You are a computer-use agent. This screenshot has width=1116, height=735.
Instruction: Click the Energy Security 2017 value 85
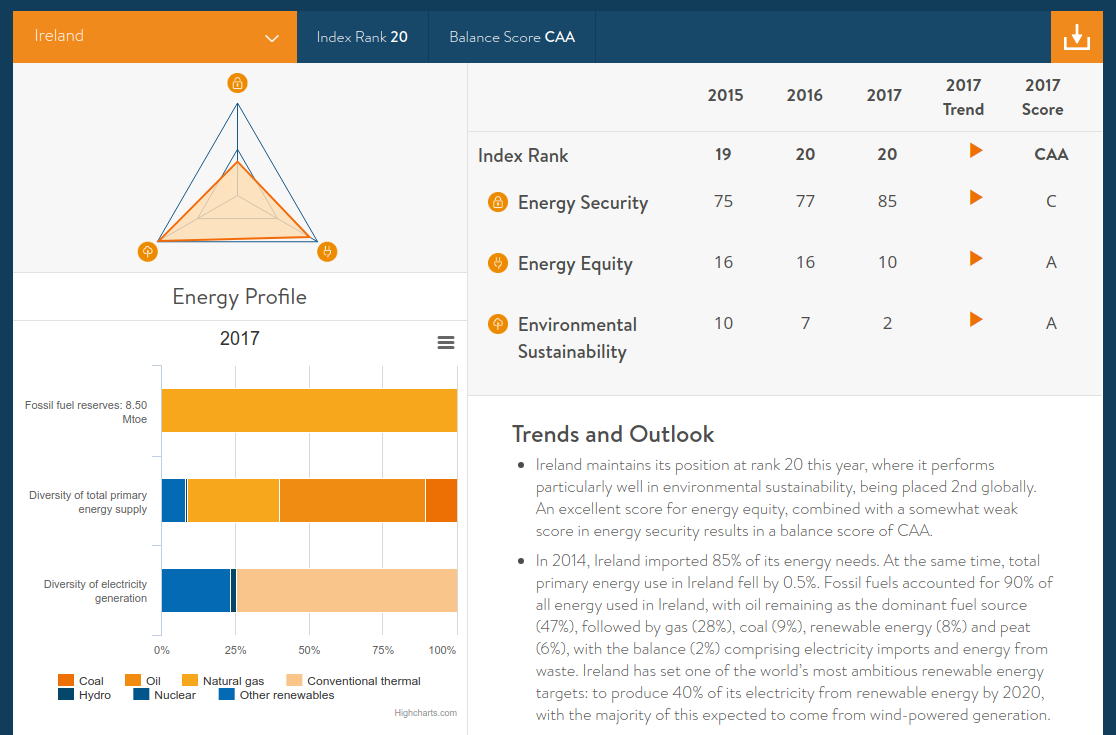pyautogui.click(x=887, y=201)
